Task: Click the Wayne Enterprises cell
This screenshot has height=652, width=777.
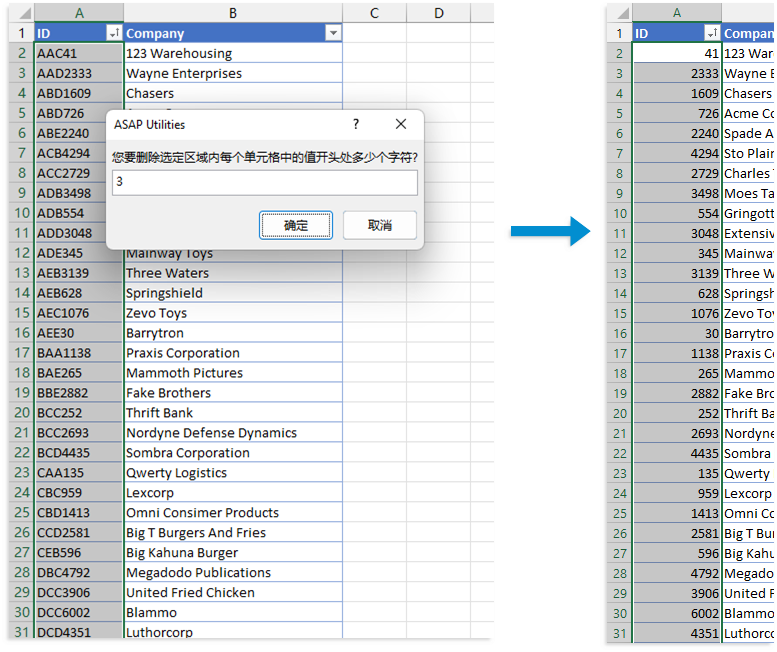Action: tap(233, 73)
